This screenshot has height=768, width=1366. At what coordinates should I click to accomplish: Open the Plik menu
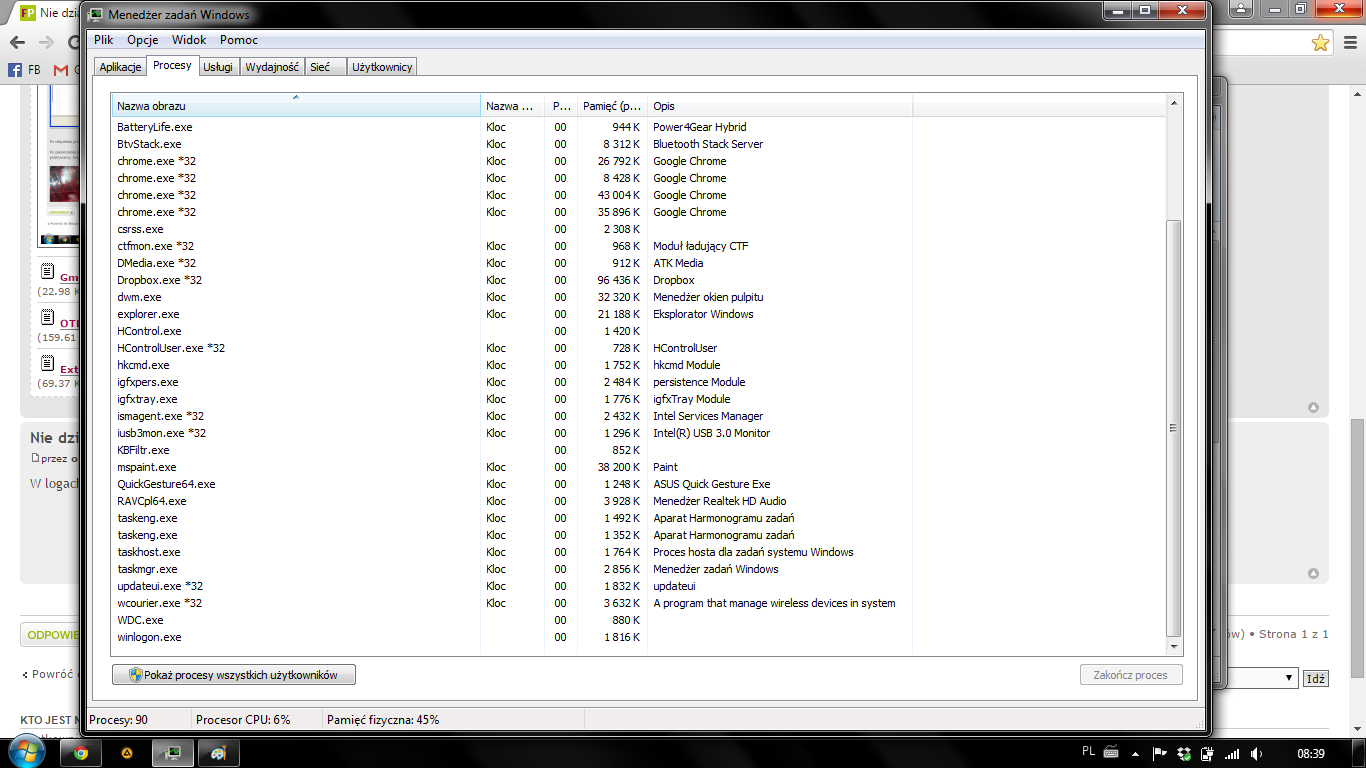104,40
